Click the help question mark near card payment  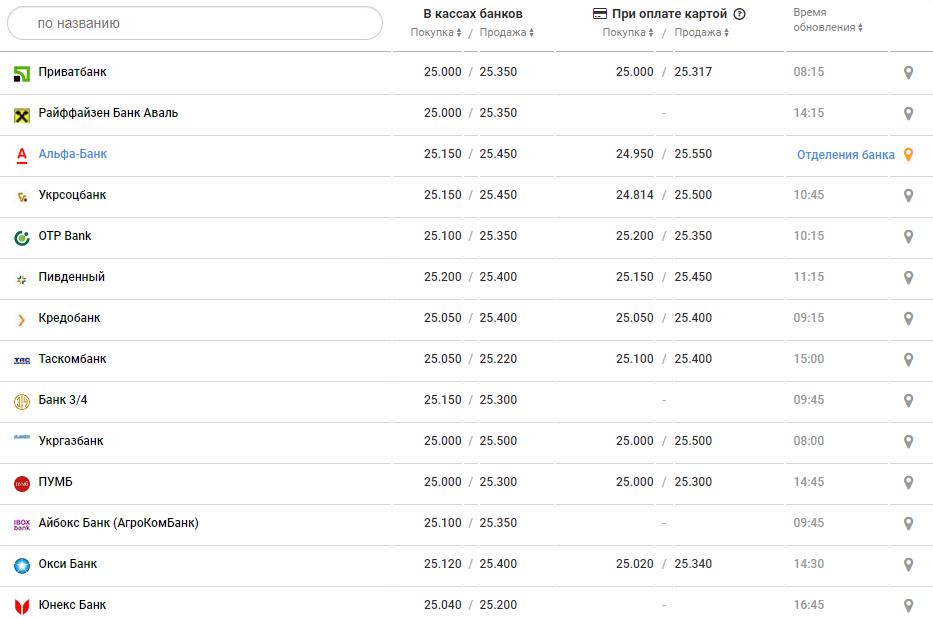click(740, 14)
